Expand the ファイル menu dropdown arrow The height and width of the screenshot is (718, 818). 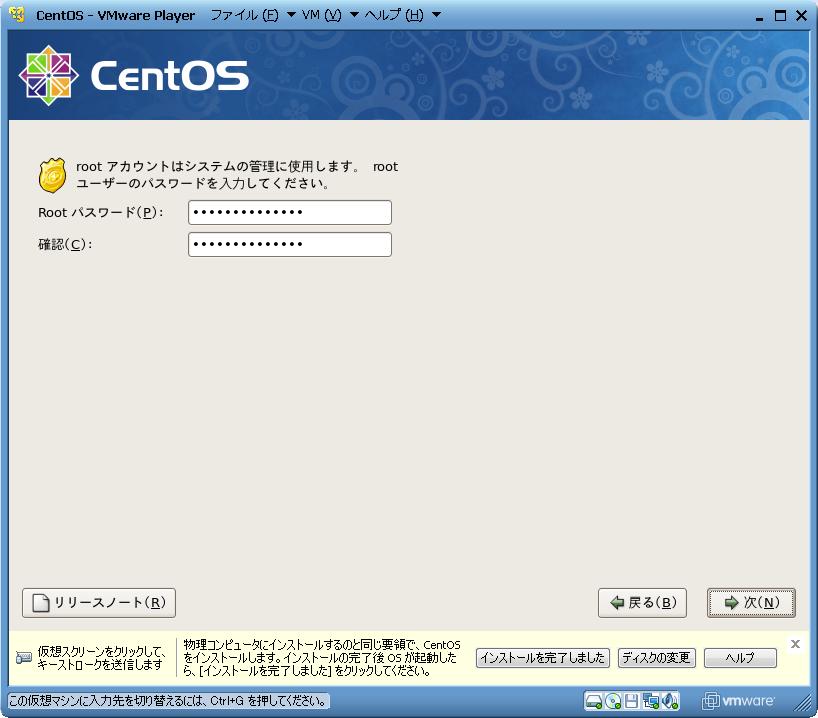click(291, 15)
